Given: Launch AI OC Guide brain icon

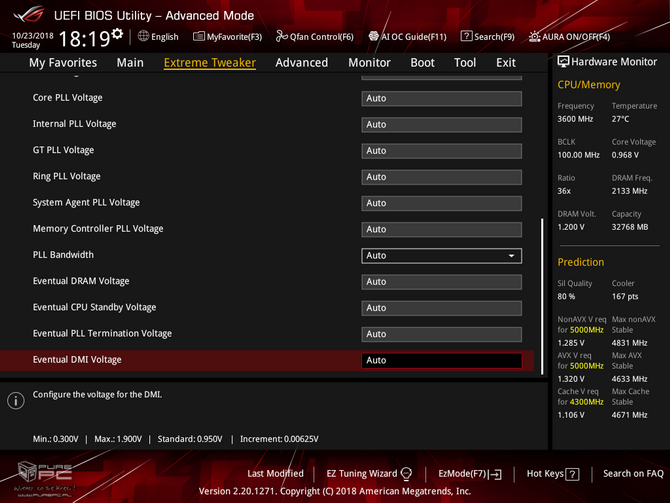Looking at the screenshot, I should coord(373,36).
